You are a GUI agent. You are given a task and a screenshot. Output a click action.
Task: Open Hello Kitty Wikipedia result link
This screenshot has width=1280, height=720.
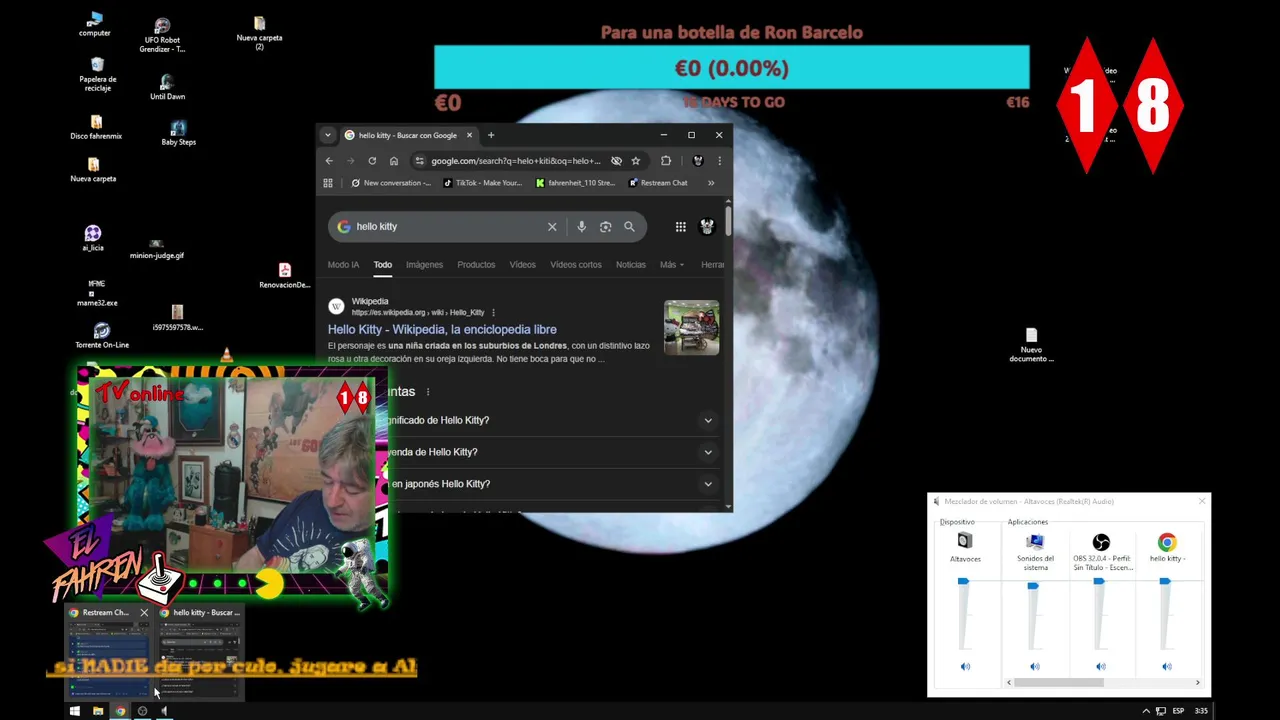pyautogui.click(x=442, y=330)
